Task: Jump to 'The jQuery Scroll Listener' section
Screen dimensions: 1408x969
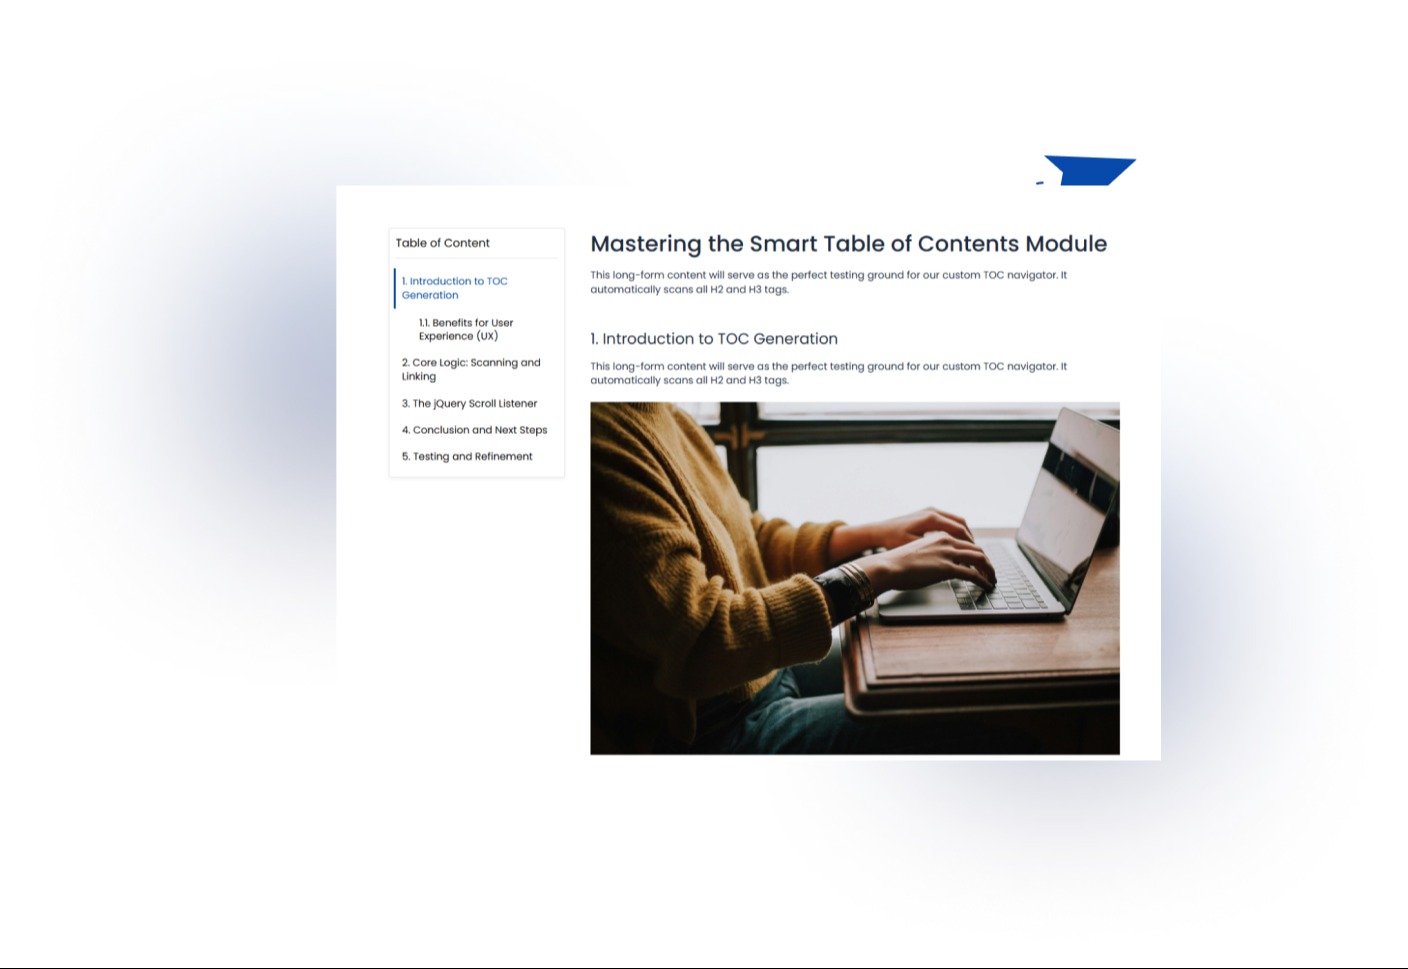Action: click(469, 403)
